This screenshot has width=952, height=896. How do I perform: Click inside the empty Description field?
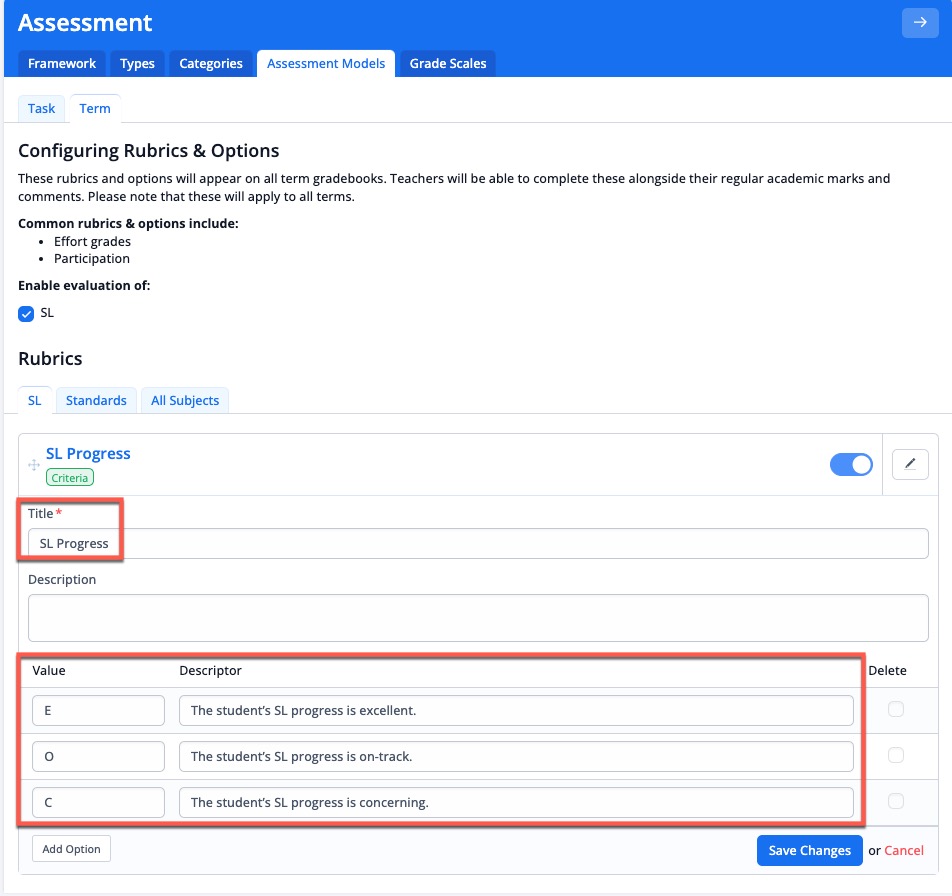click(x=478, y=617)
